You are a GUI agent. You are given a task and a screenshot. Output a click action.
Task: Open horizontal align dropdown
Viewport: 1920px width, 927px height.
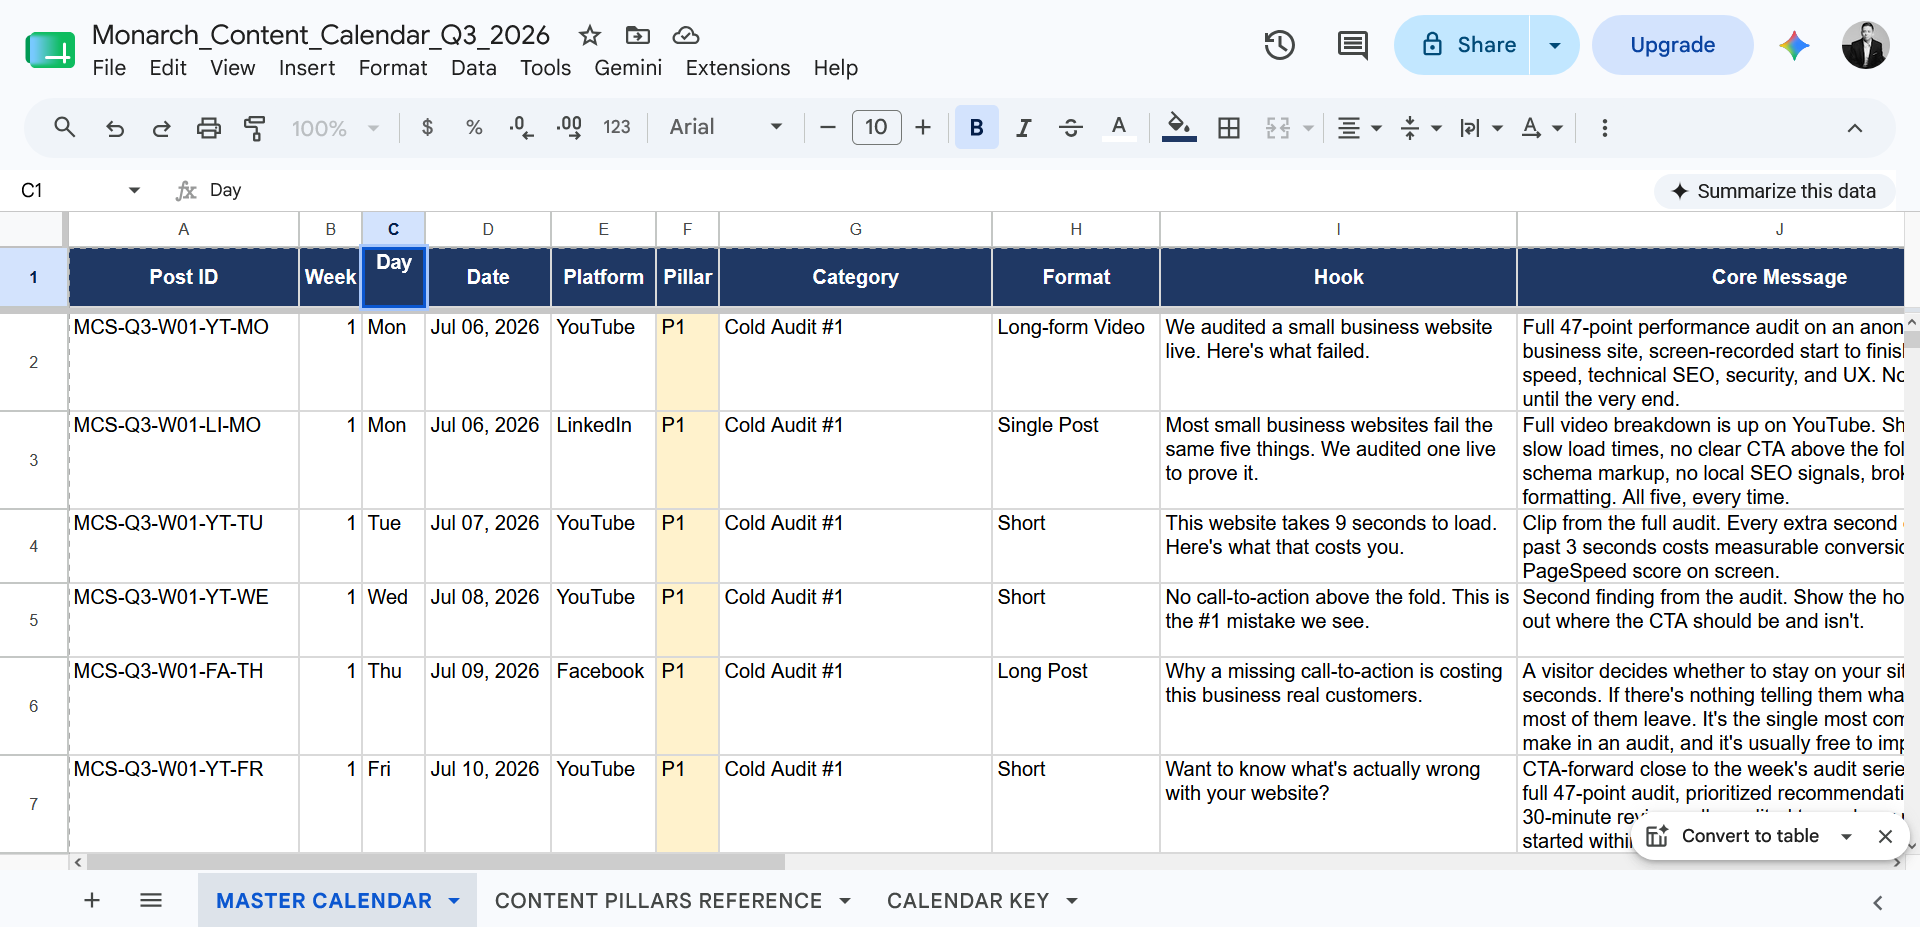tap(1360, 128)
